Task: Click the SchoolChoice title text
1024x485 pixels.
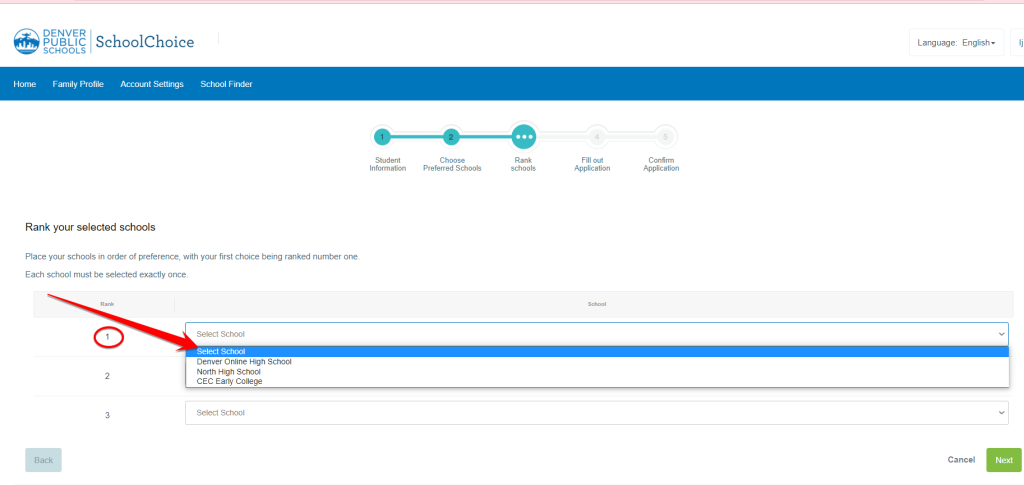Action: [145, 42]
